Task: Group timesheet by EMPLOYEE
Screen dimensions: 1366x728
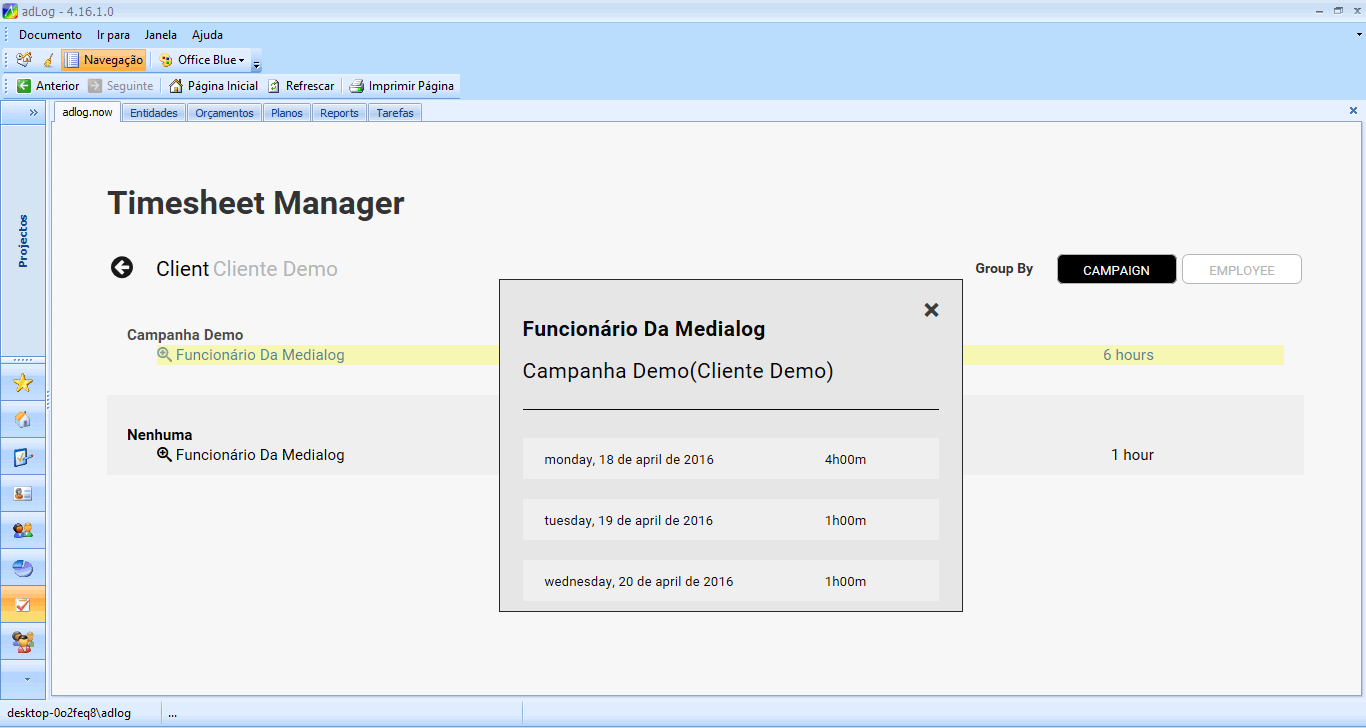Action: tap(1241, 270)
